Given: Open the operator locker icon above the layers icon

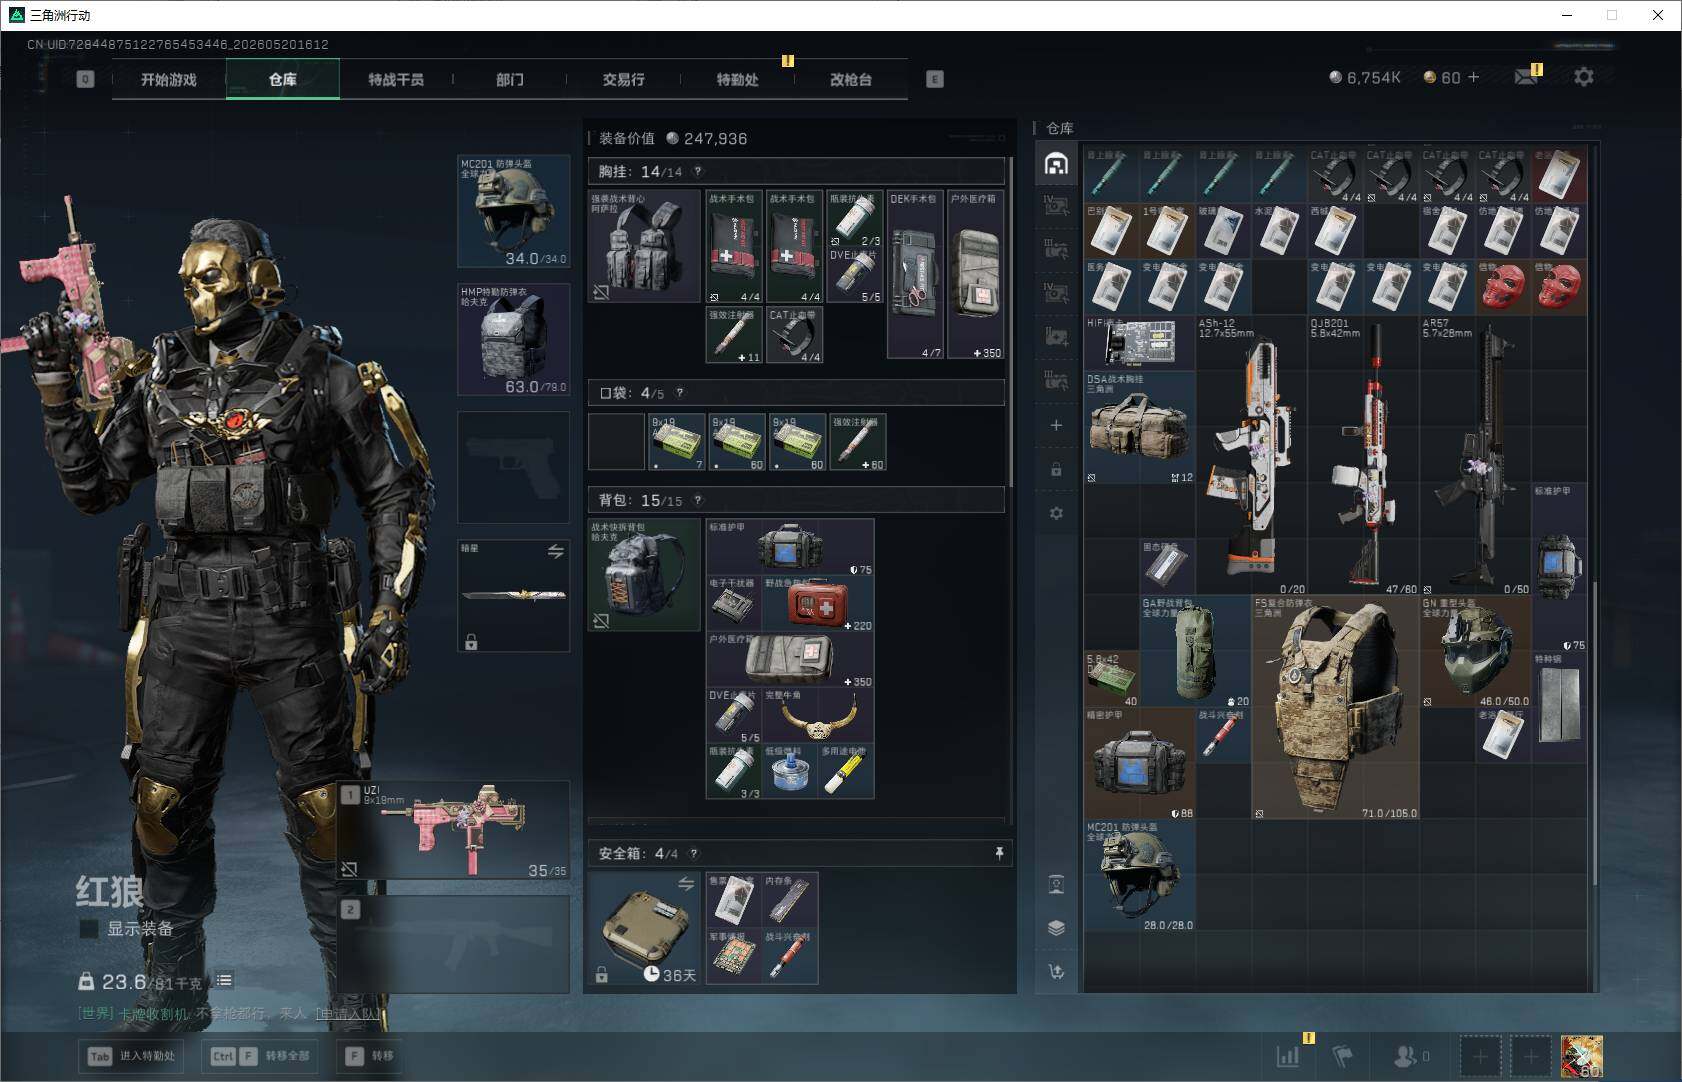Looking at the screenshot, I should pyautogui.click(x=1056, y=884).
